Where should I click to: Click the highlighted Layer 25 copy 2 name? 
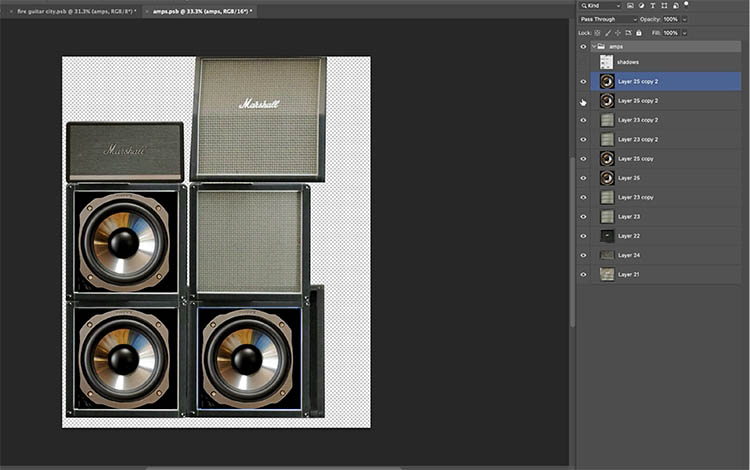pos(638,82)
